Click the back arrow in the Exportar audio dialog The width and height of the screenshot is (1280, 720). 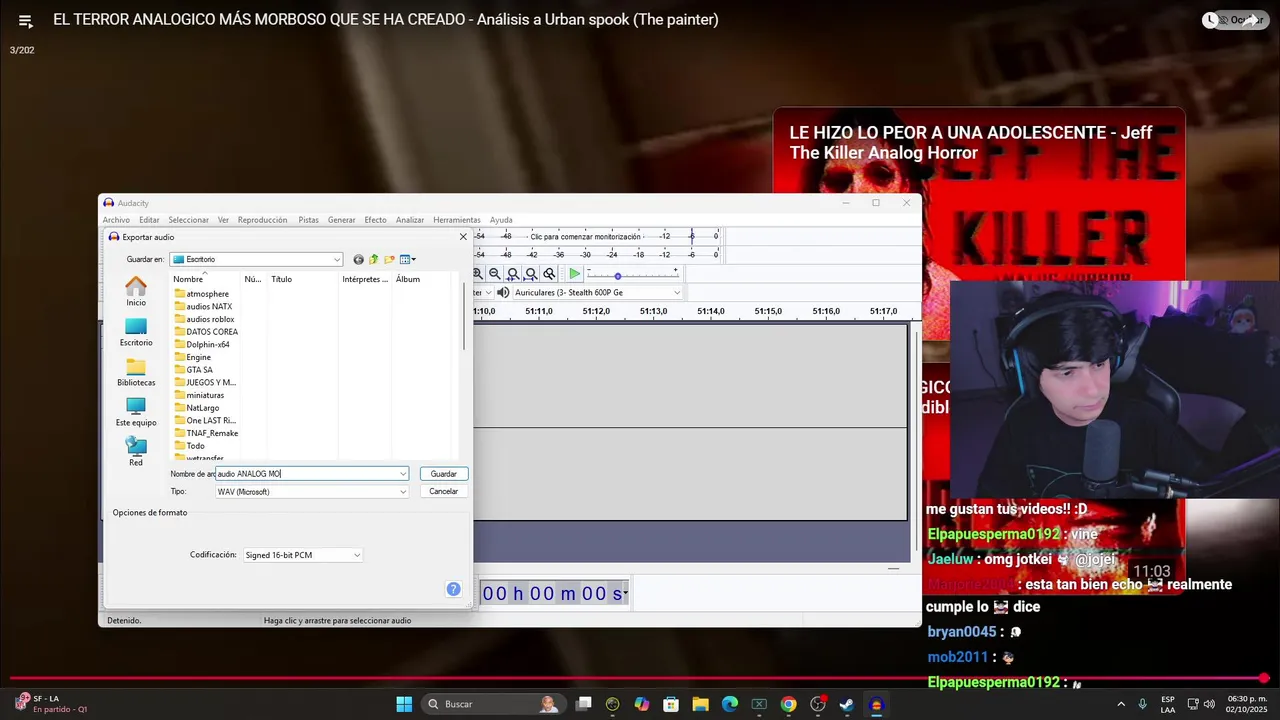(359, 260)
